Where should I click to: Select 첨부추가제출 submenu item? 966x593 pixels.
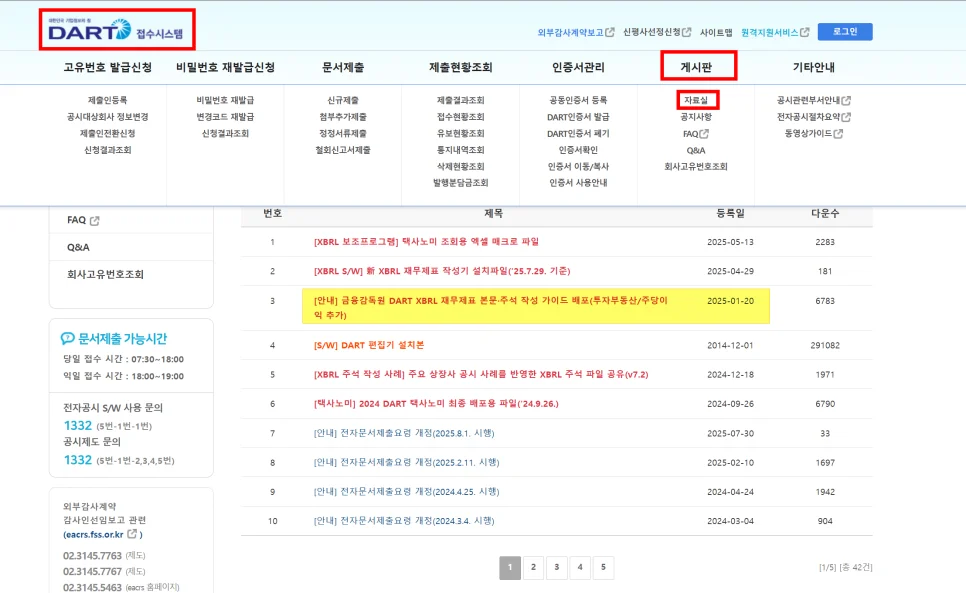[x=343, y=116]
